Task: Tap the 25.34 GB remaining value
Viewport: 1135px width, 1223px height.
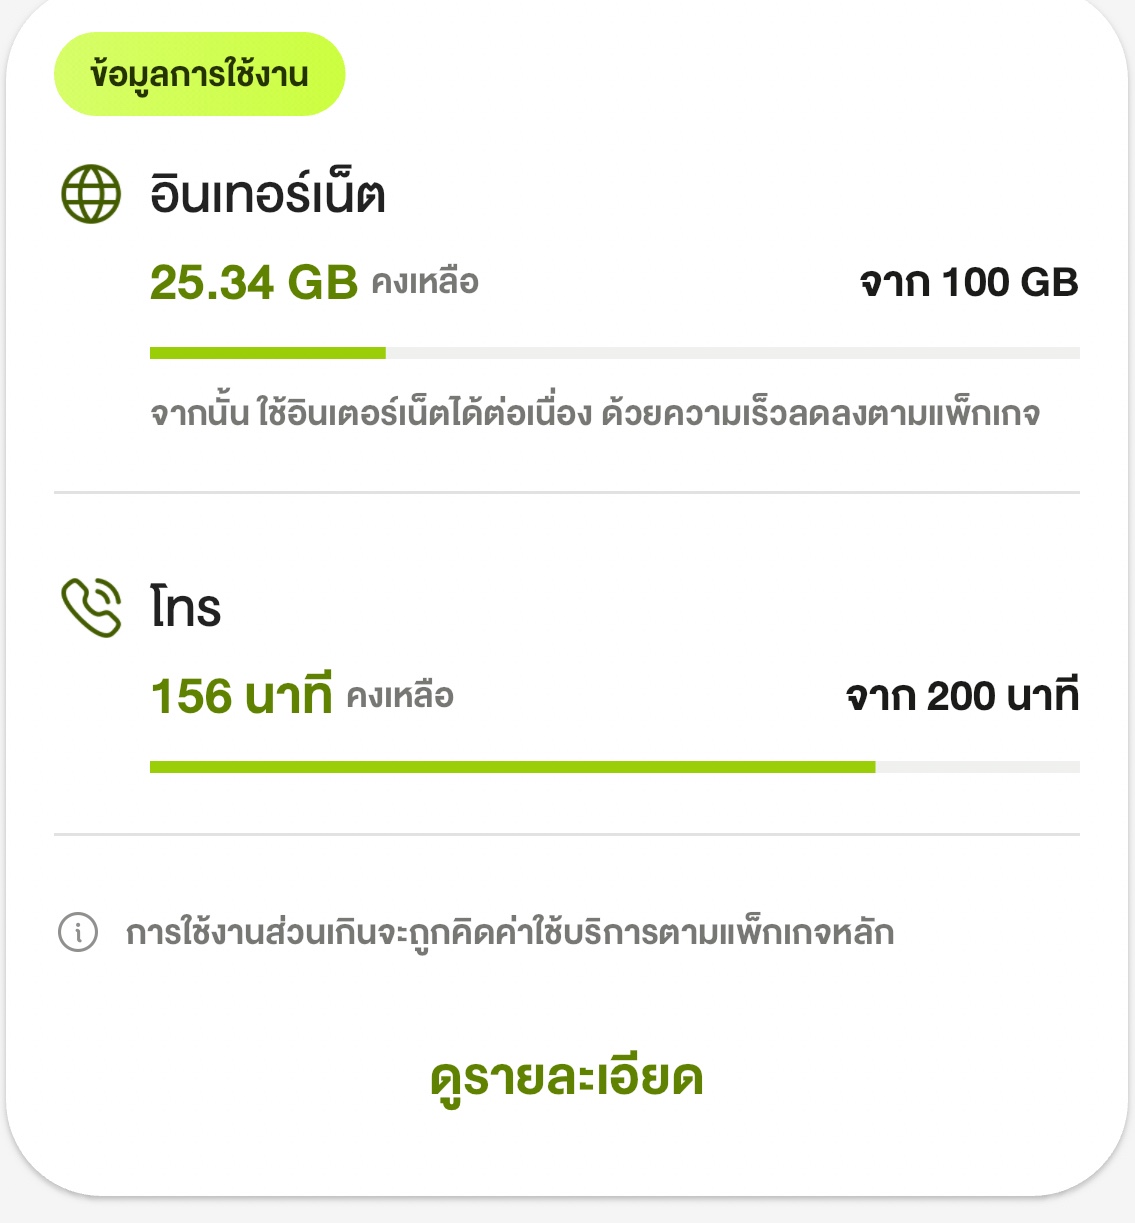Action: 254,282
